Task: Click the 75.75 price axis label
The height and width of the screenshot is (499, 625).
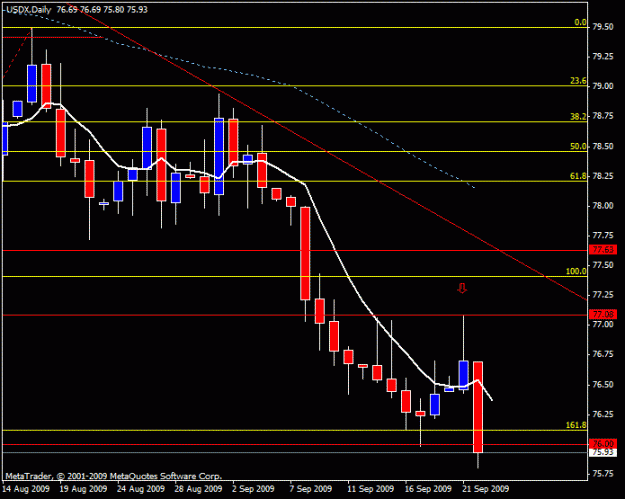Action: pos(603,473)
